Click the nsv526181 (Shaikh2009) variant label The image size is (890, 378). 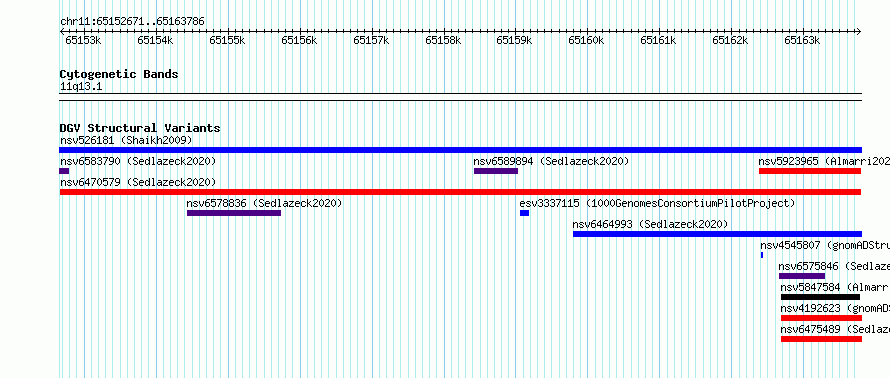(126, 140)
